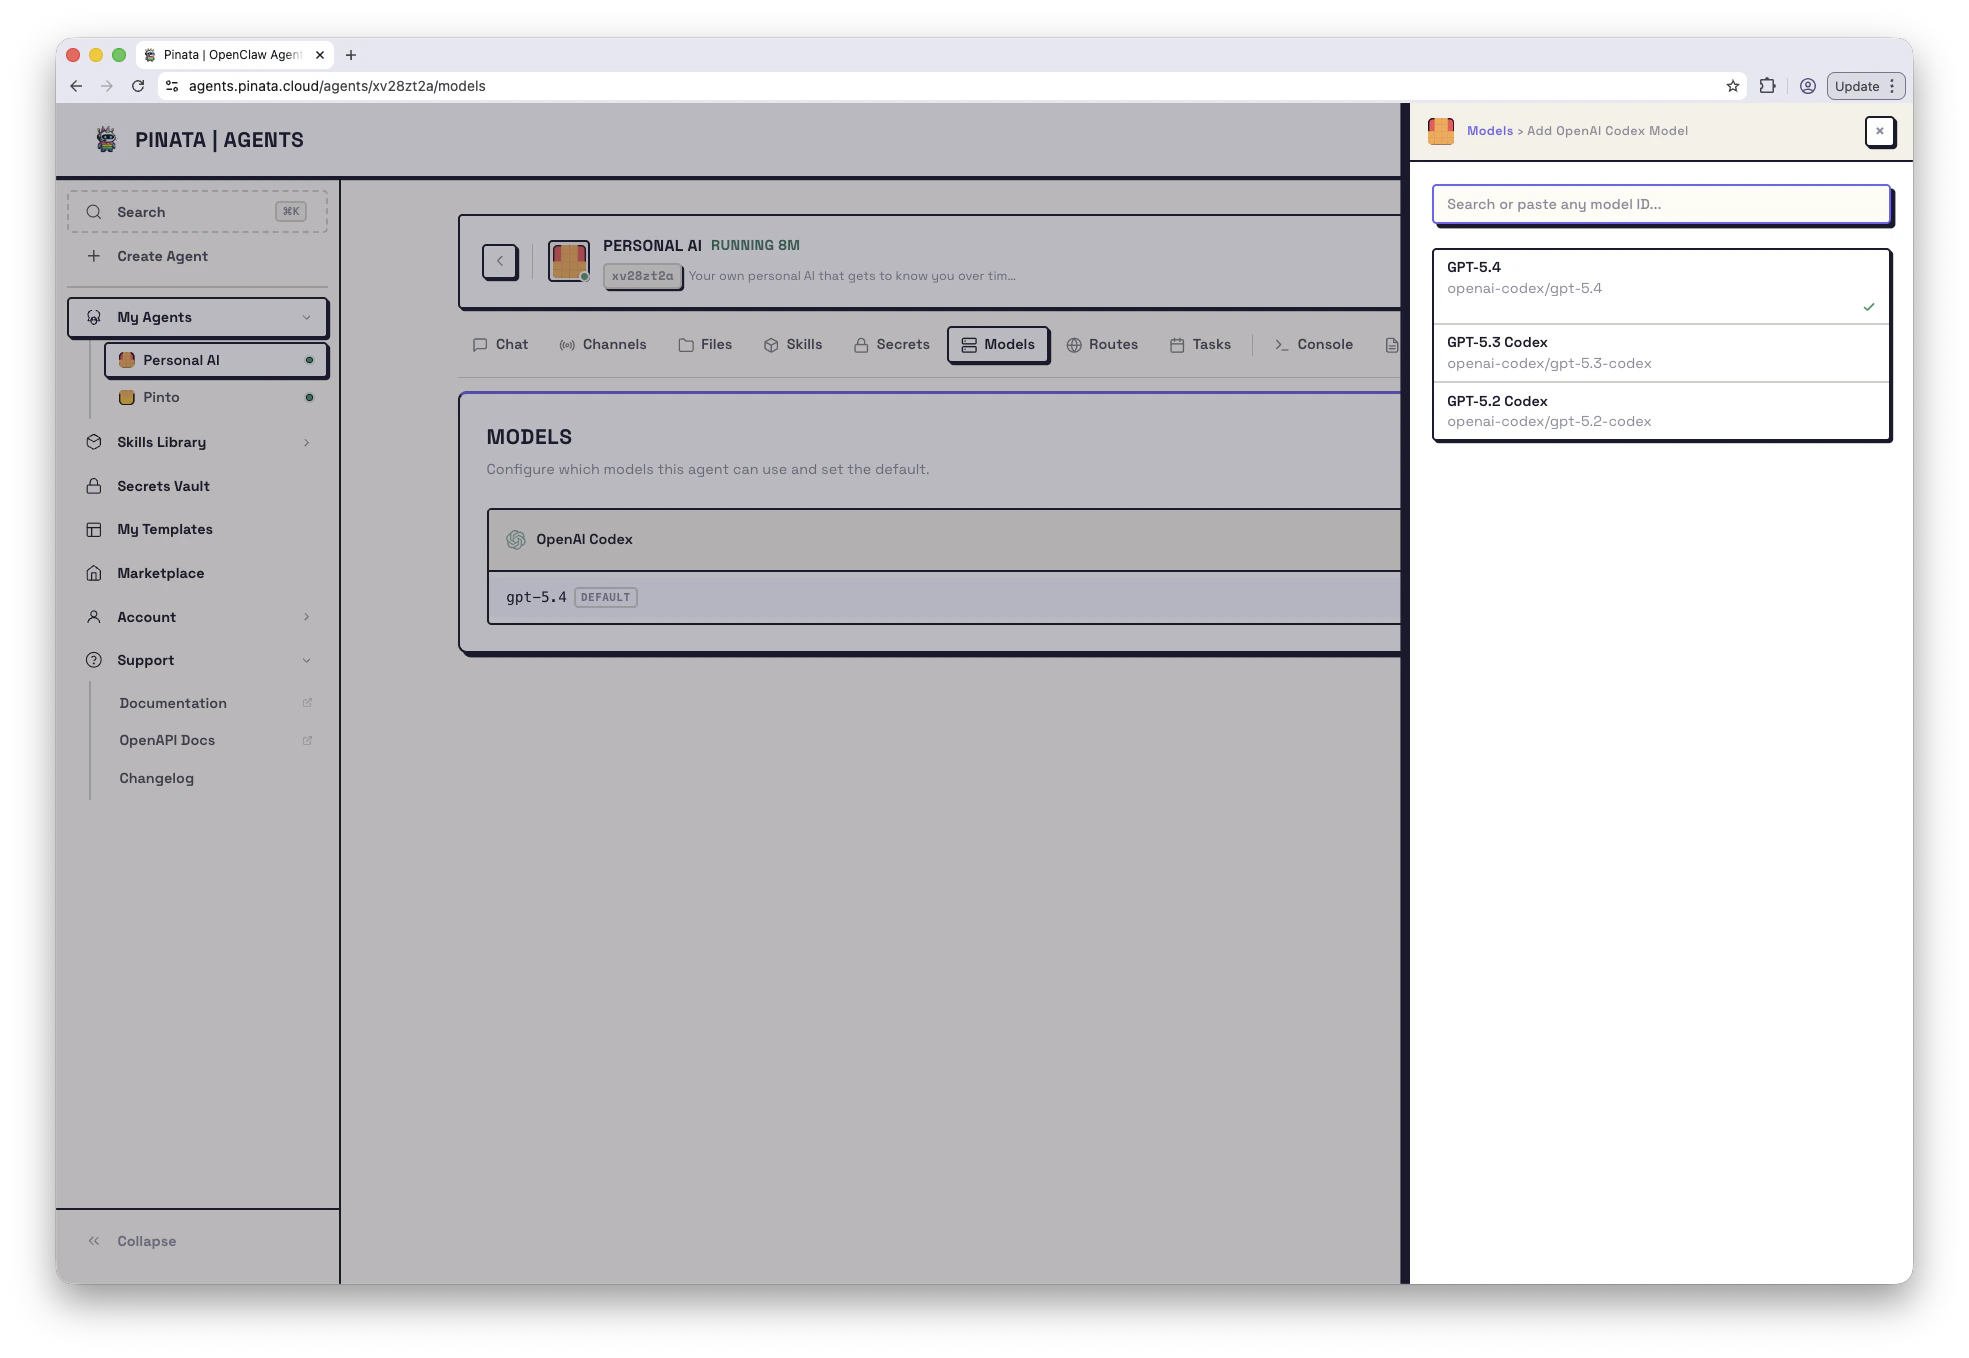Image resolution: width=1969 pixels, height=1358 pixels.
Task: Open the Console tab
Action: 1313,344
